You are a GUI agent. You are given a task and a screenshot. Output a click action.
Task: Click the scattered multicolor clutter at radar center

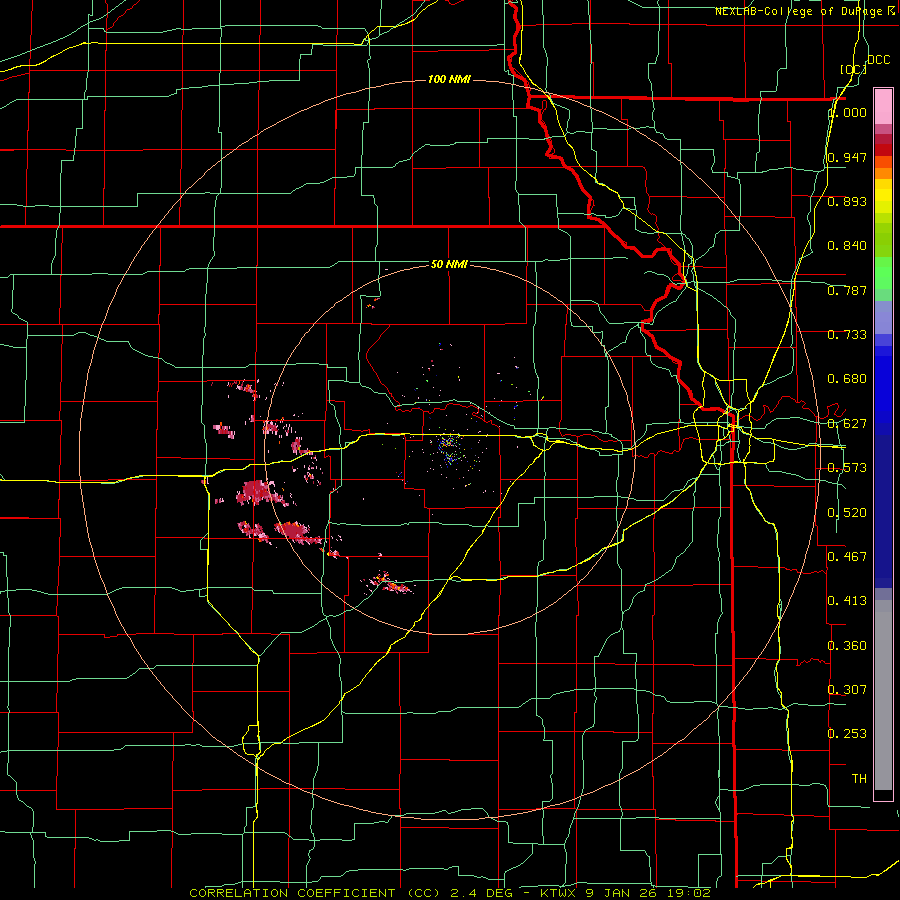coord(449,448)
